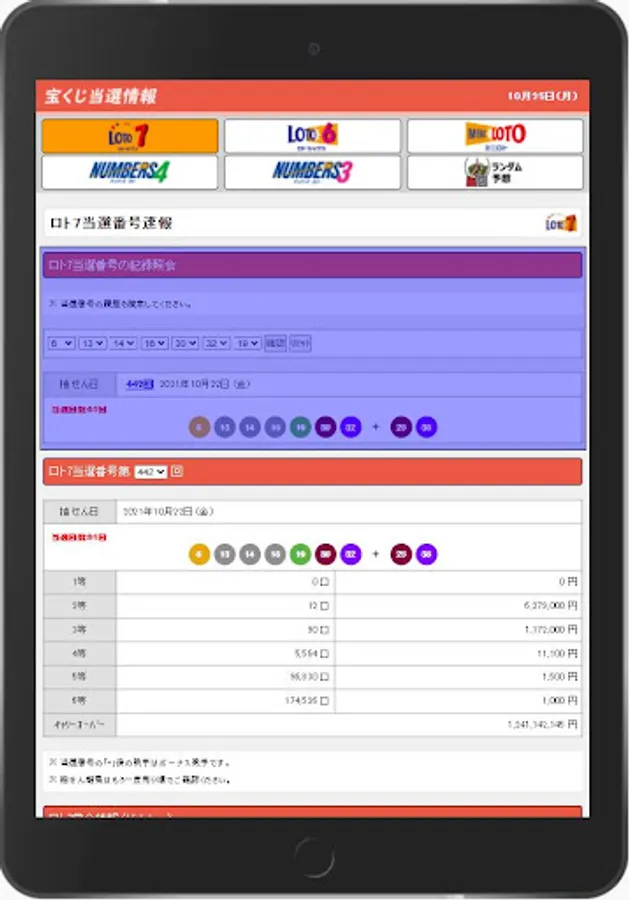Click the green number 19 ball in results table
The height and width of the screenshot is (900, 629).
tap(300, 554)
